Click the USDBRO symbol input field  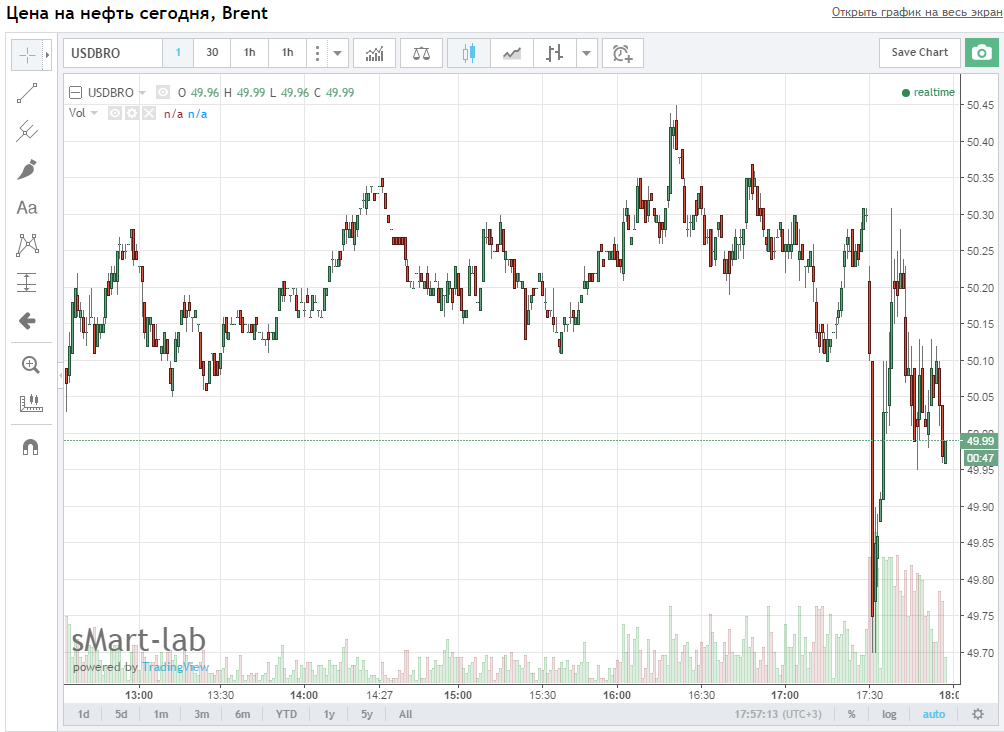pos(113,53)
